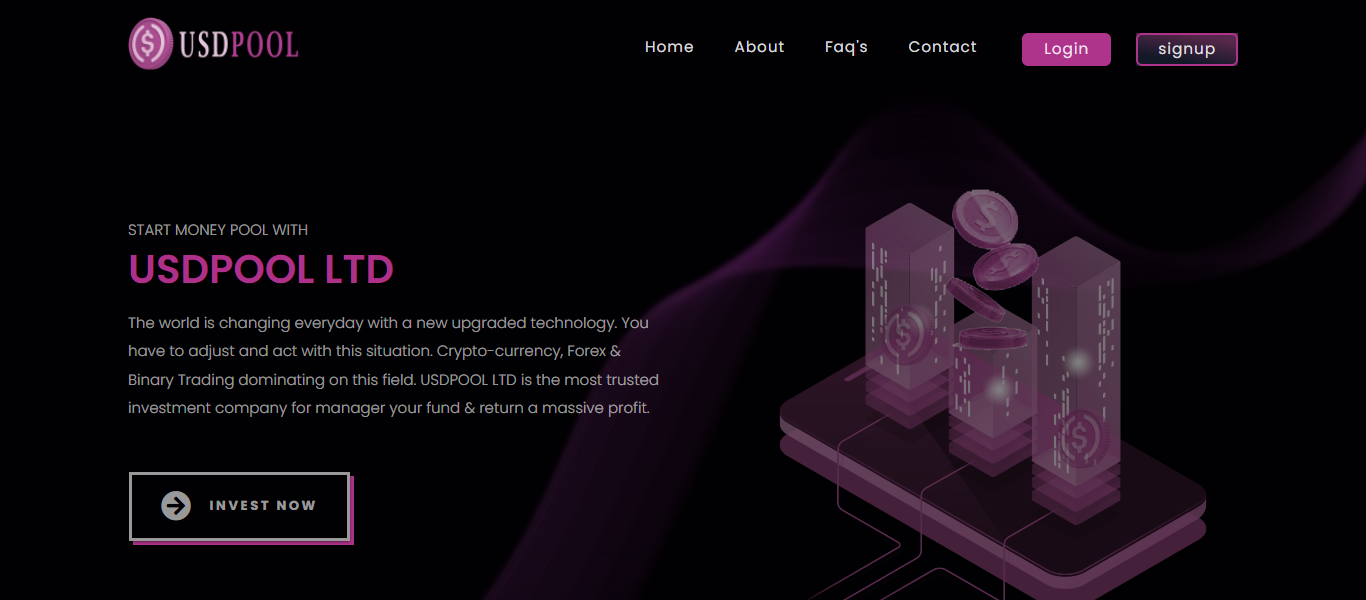Image resolution: width=1366 pixels, height=600 pixels.
Task: Click the description paragraph about trusted investment
Action: tap(393, 366)
